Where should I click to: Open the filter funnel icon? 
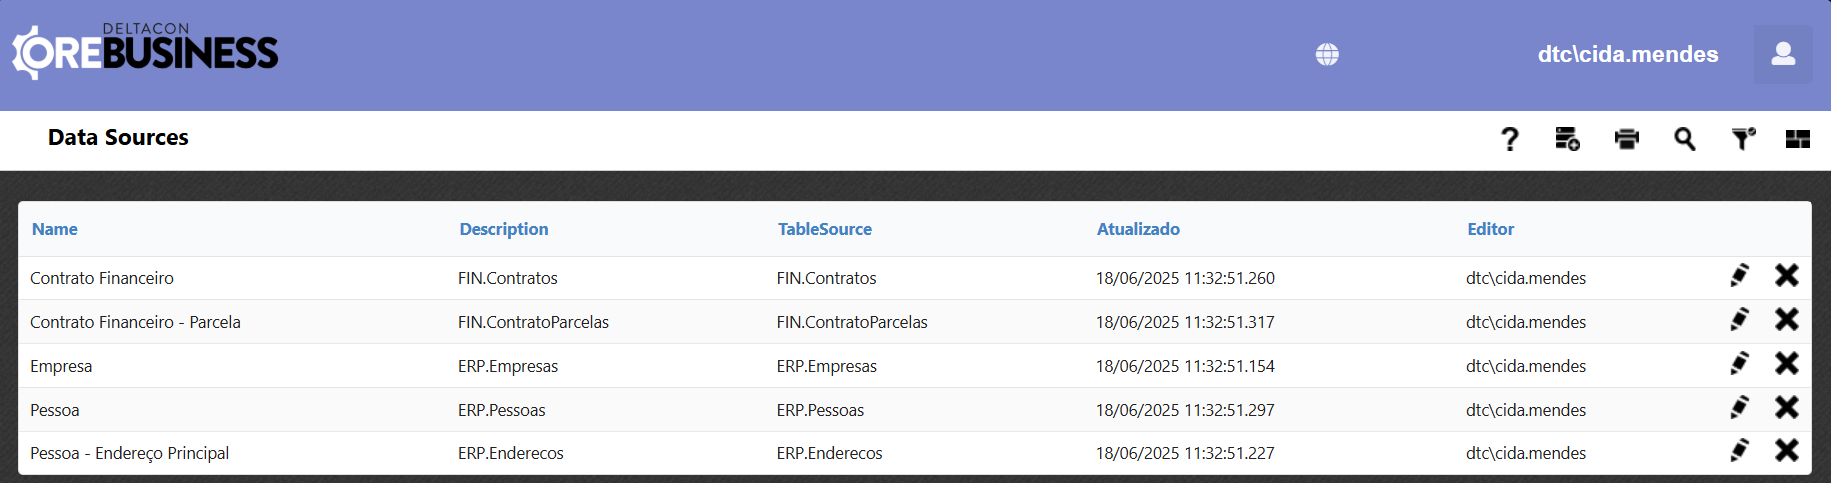point(1743,139)
